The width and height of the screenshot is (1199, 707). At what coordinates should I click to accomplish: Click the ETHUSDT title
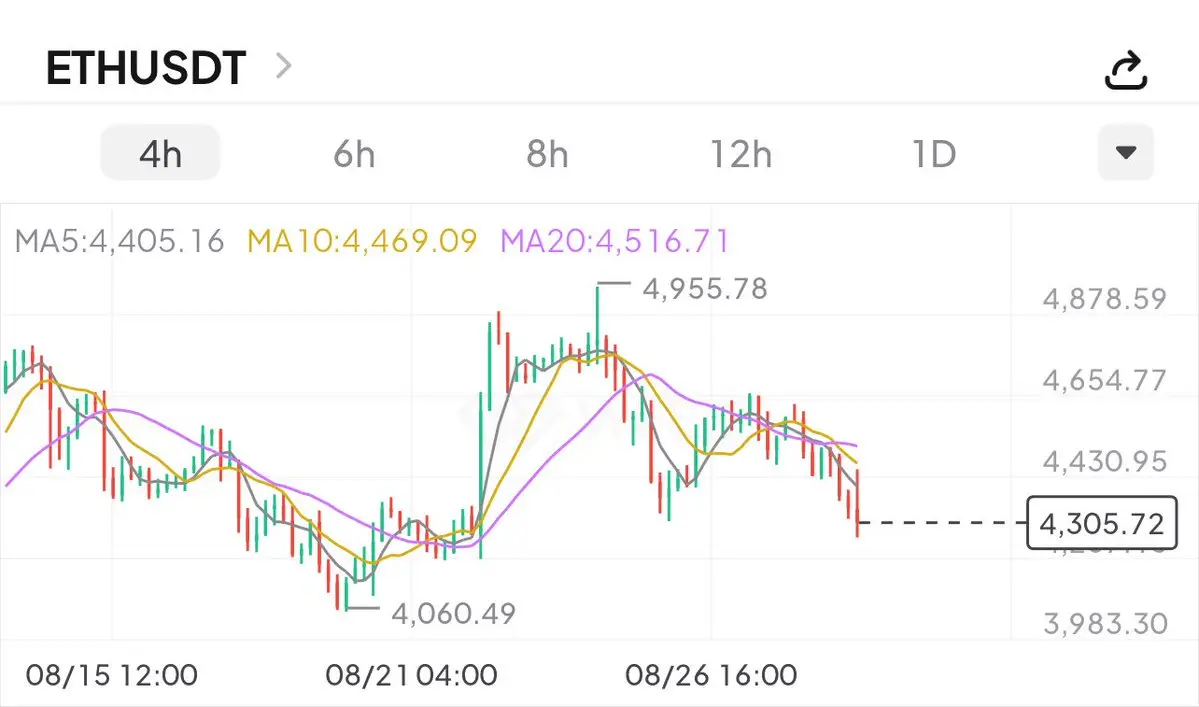point(146,67)
